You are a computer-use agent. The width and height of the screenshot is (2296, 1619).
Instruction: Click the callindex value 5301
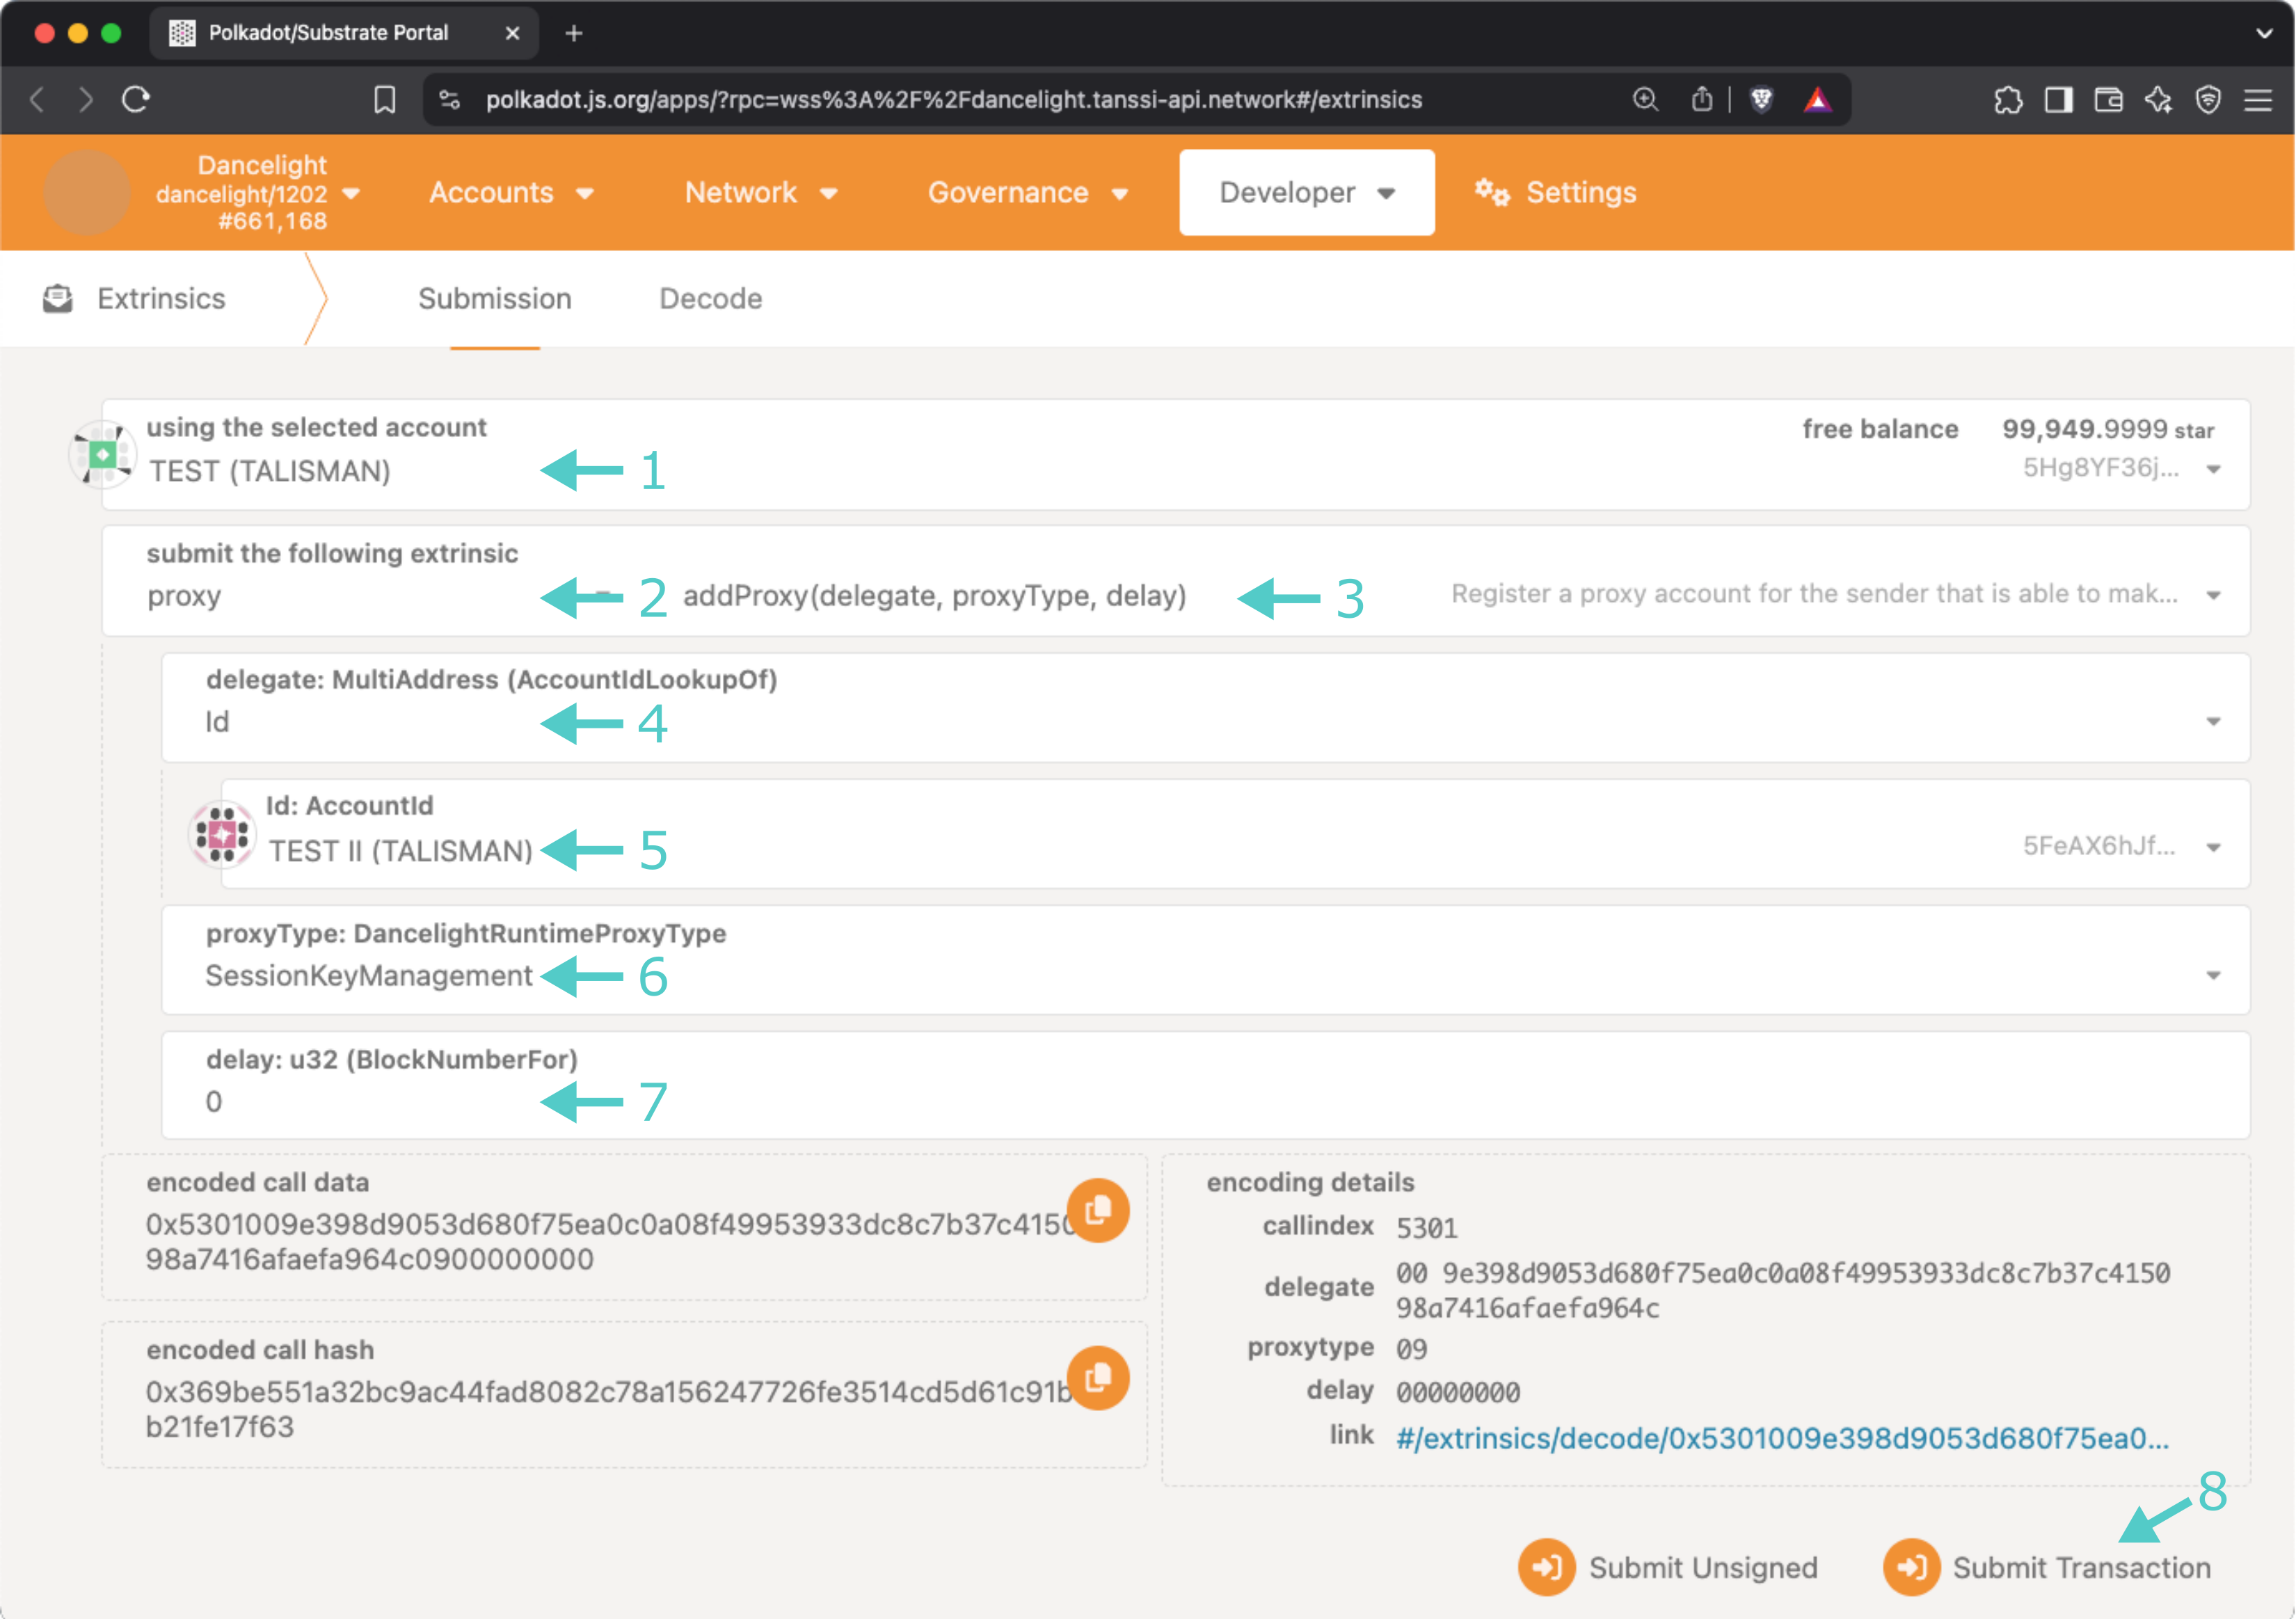1427,1227
